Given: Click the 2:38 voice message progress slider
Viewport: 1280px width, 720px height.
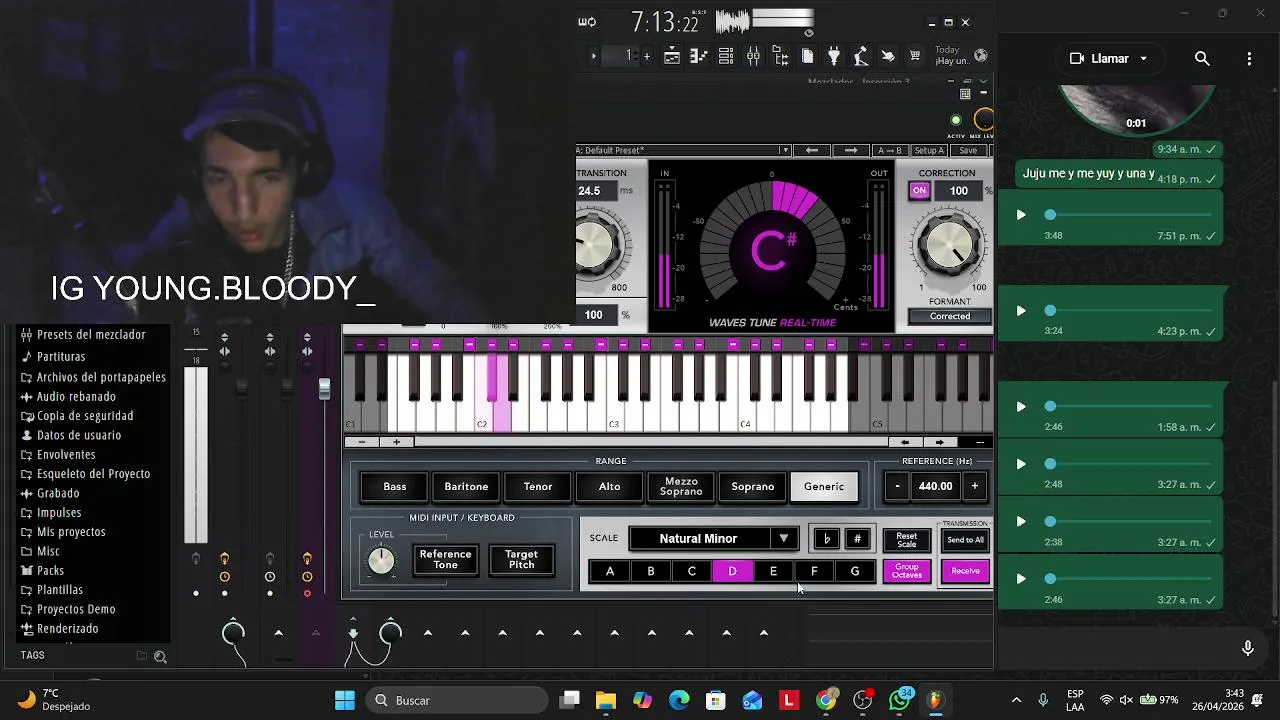Looking at the screenshot, I should [x=1131, y=522].
